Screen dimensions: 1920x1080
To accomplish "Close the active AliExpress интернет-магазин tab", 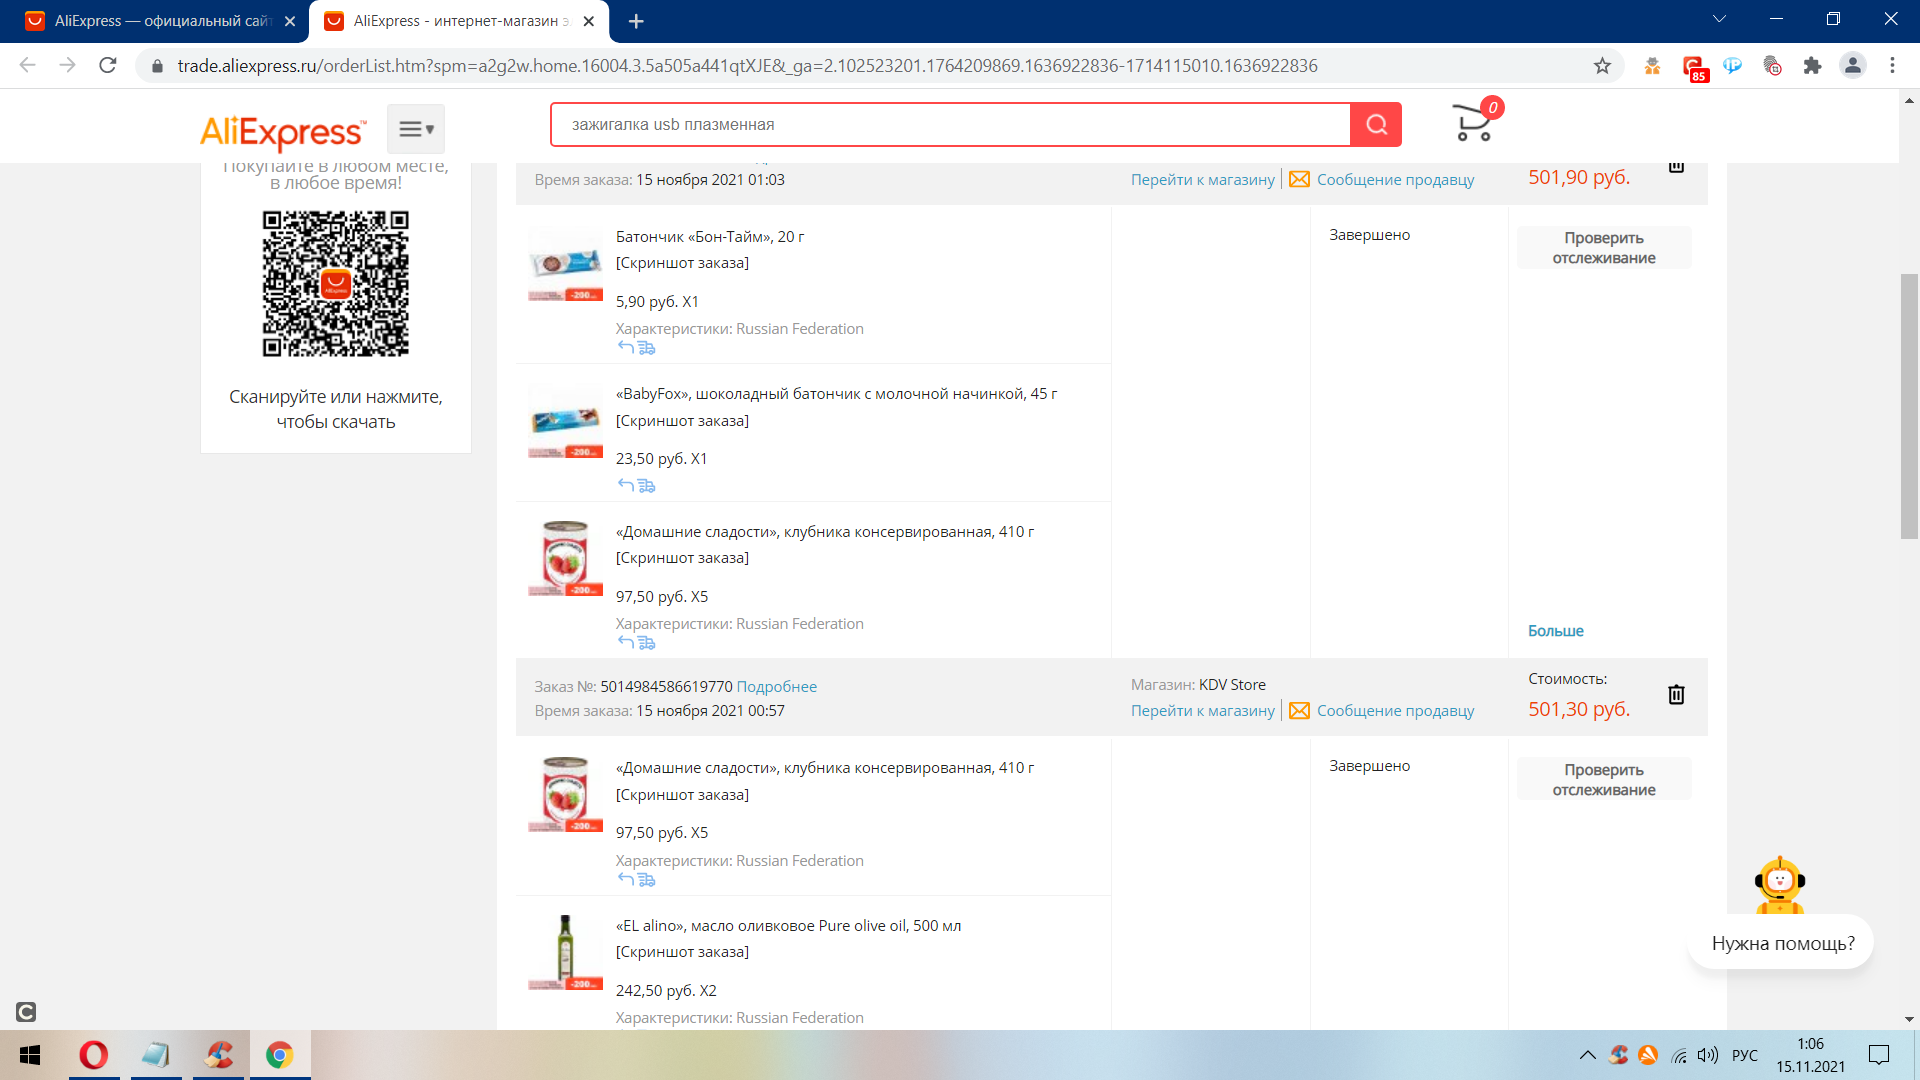I will coord(589,21).
